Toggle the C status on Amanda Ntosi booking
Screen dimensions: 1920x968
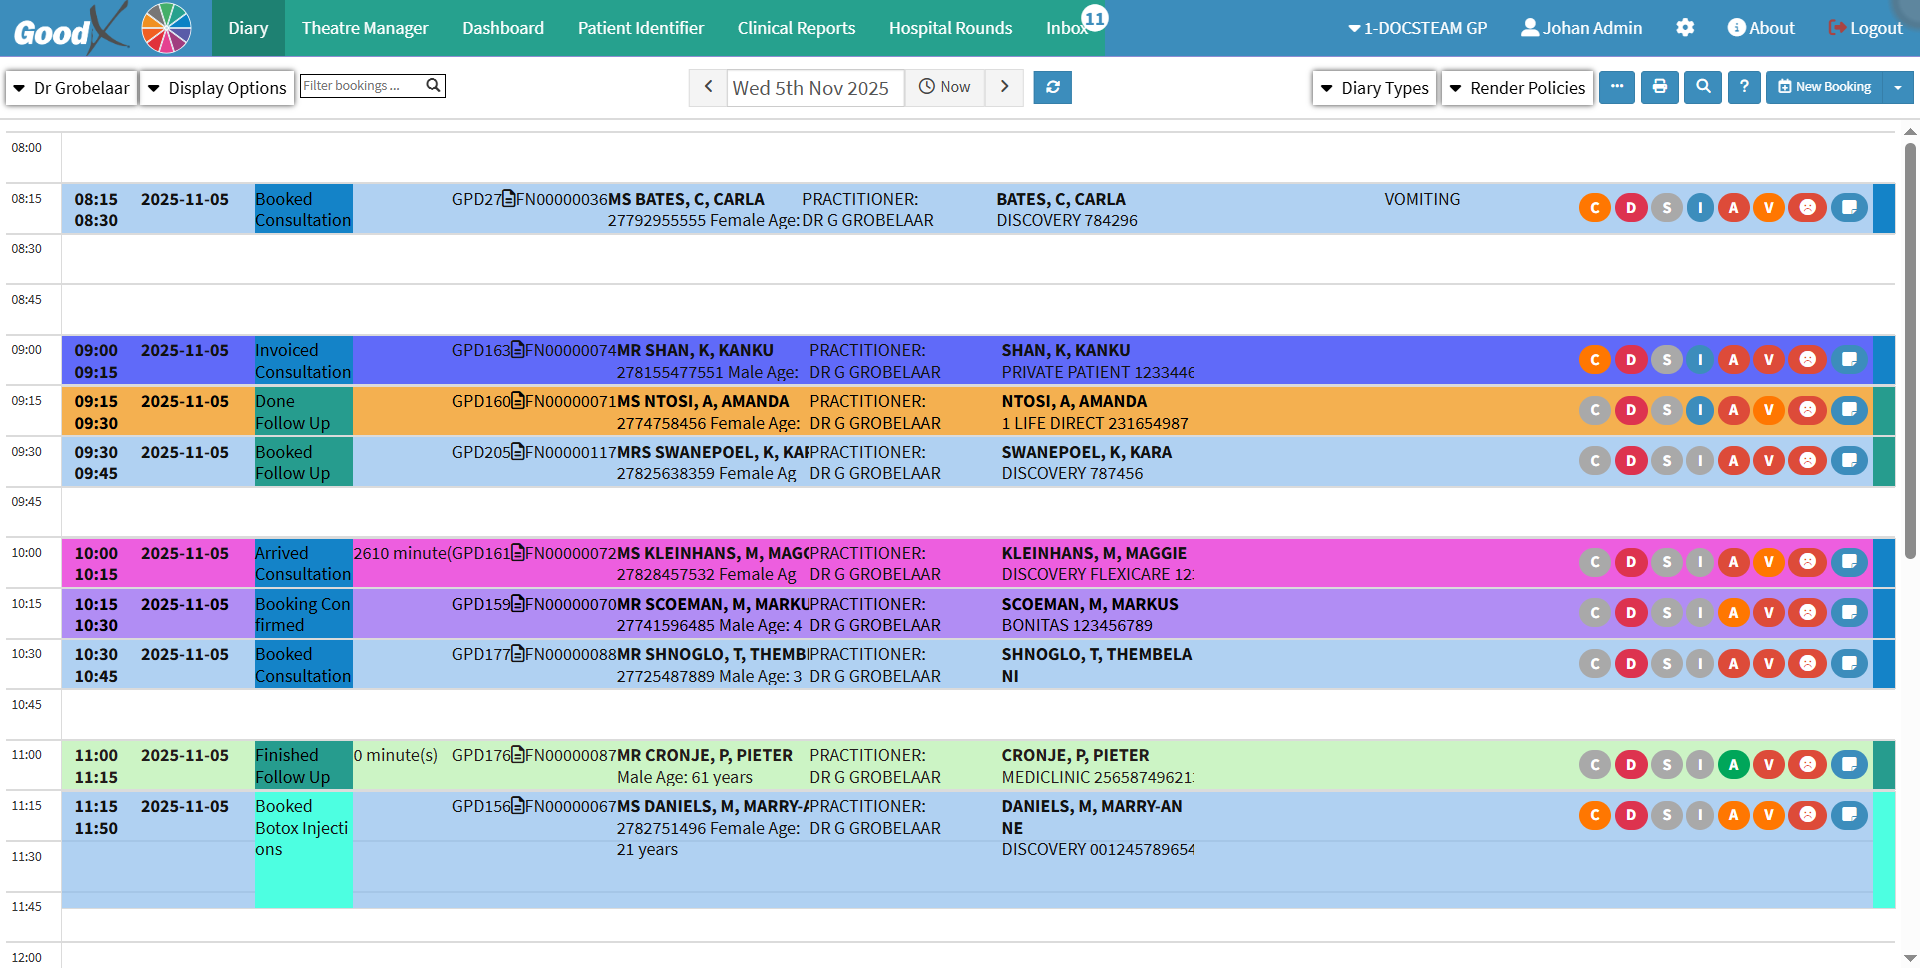click(x=1595, y=410)
